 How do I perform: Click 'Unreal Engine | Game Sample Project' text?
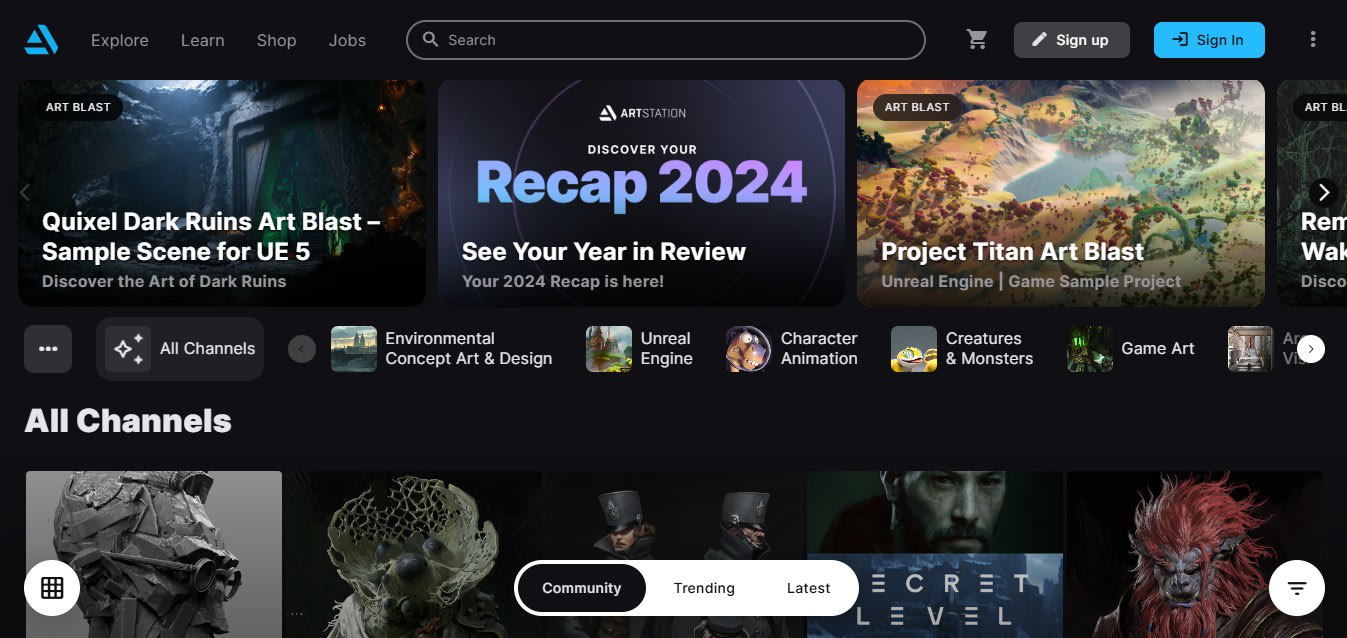[1031, 282]
